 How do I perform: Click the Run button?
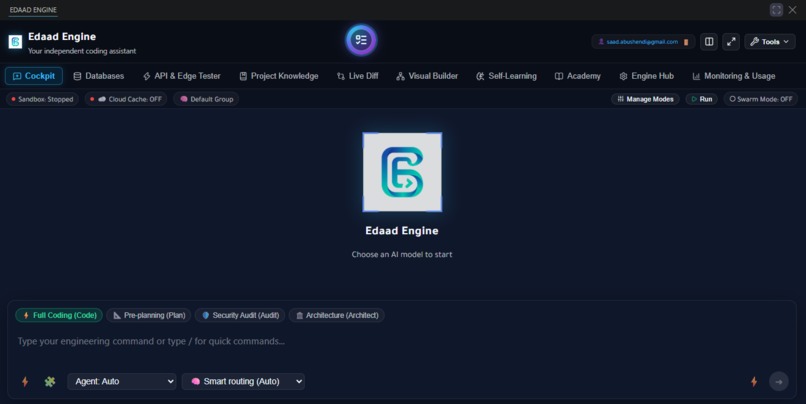pos(702,99)
